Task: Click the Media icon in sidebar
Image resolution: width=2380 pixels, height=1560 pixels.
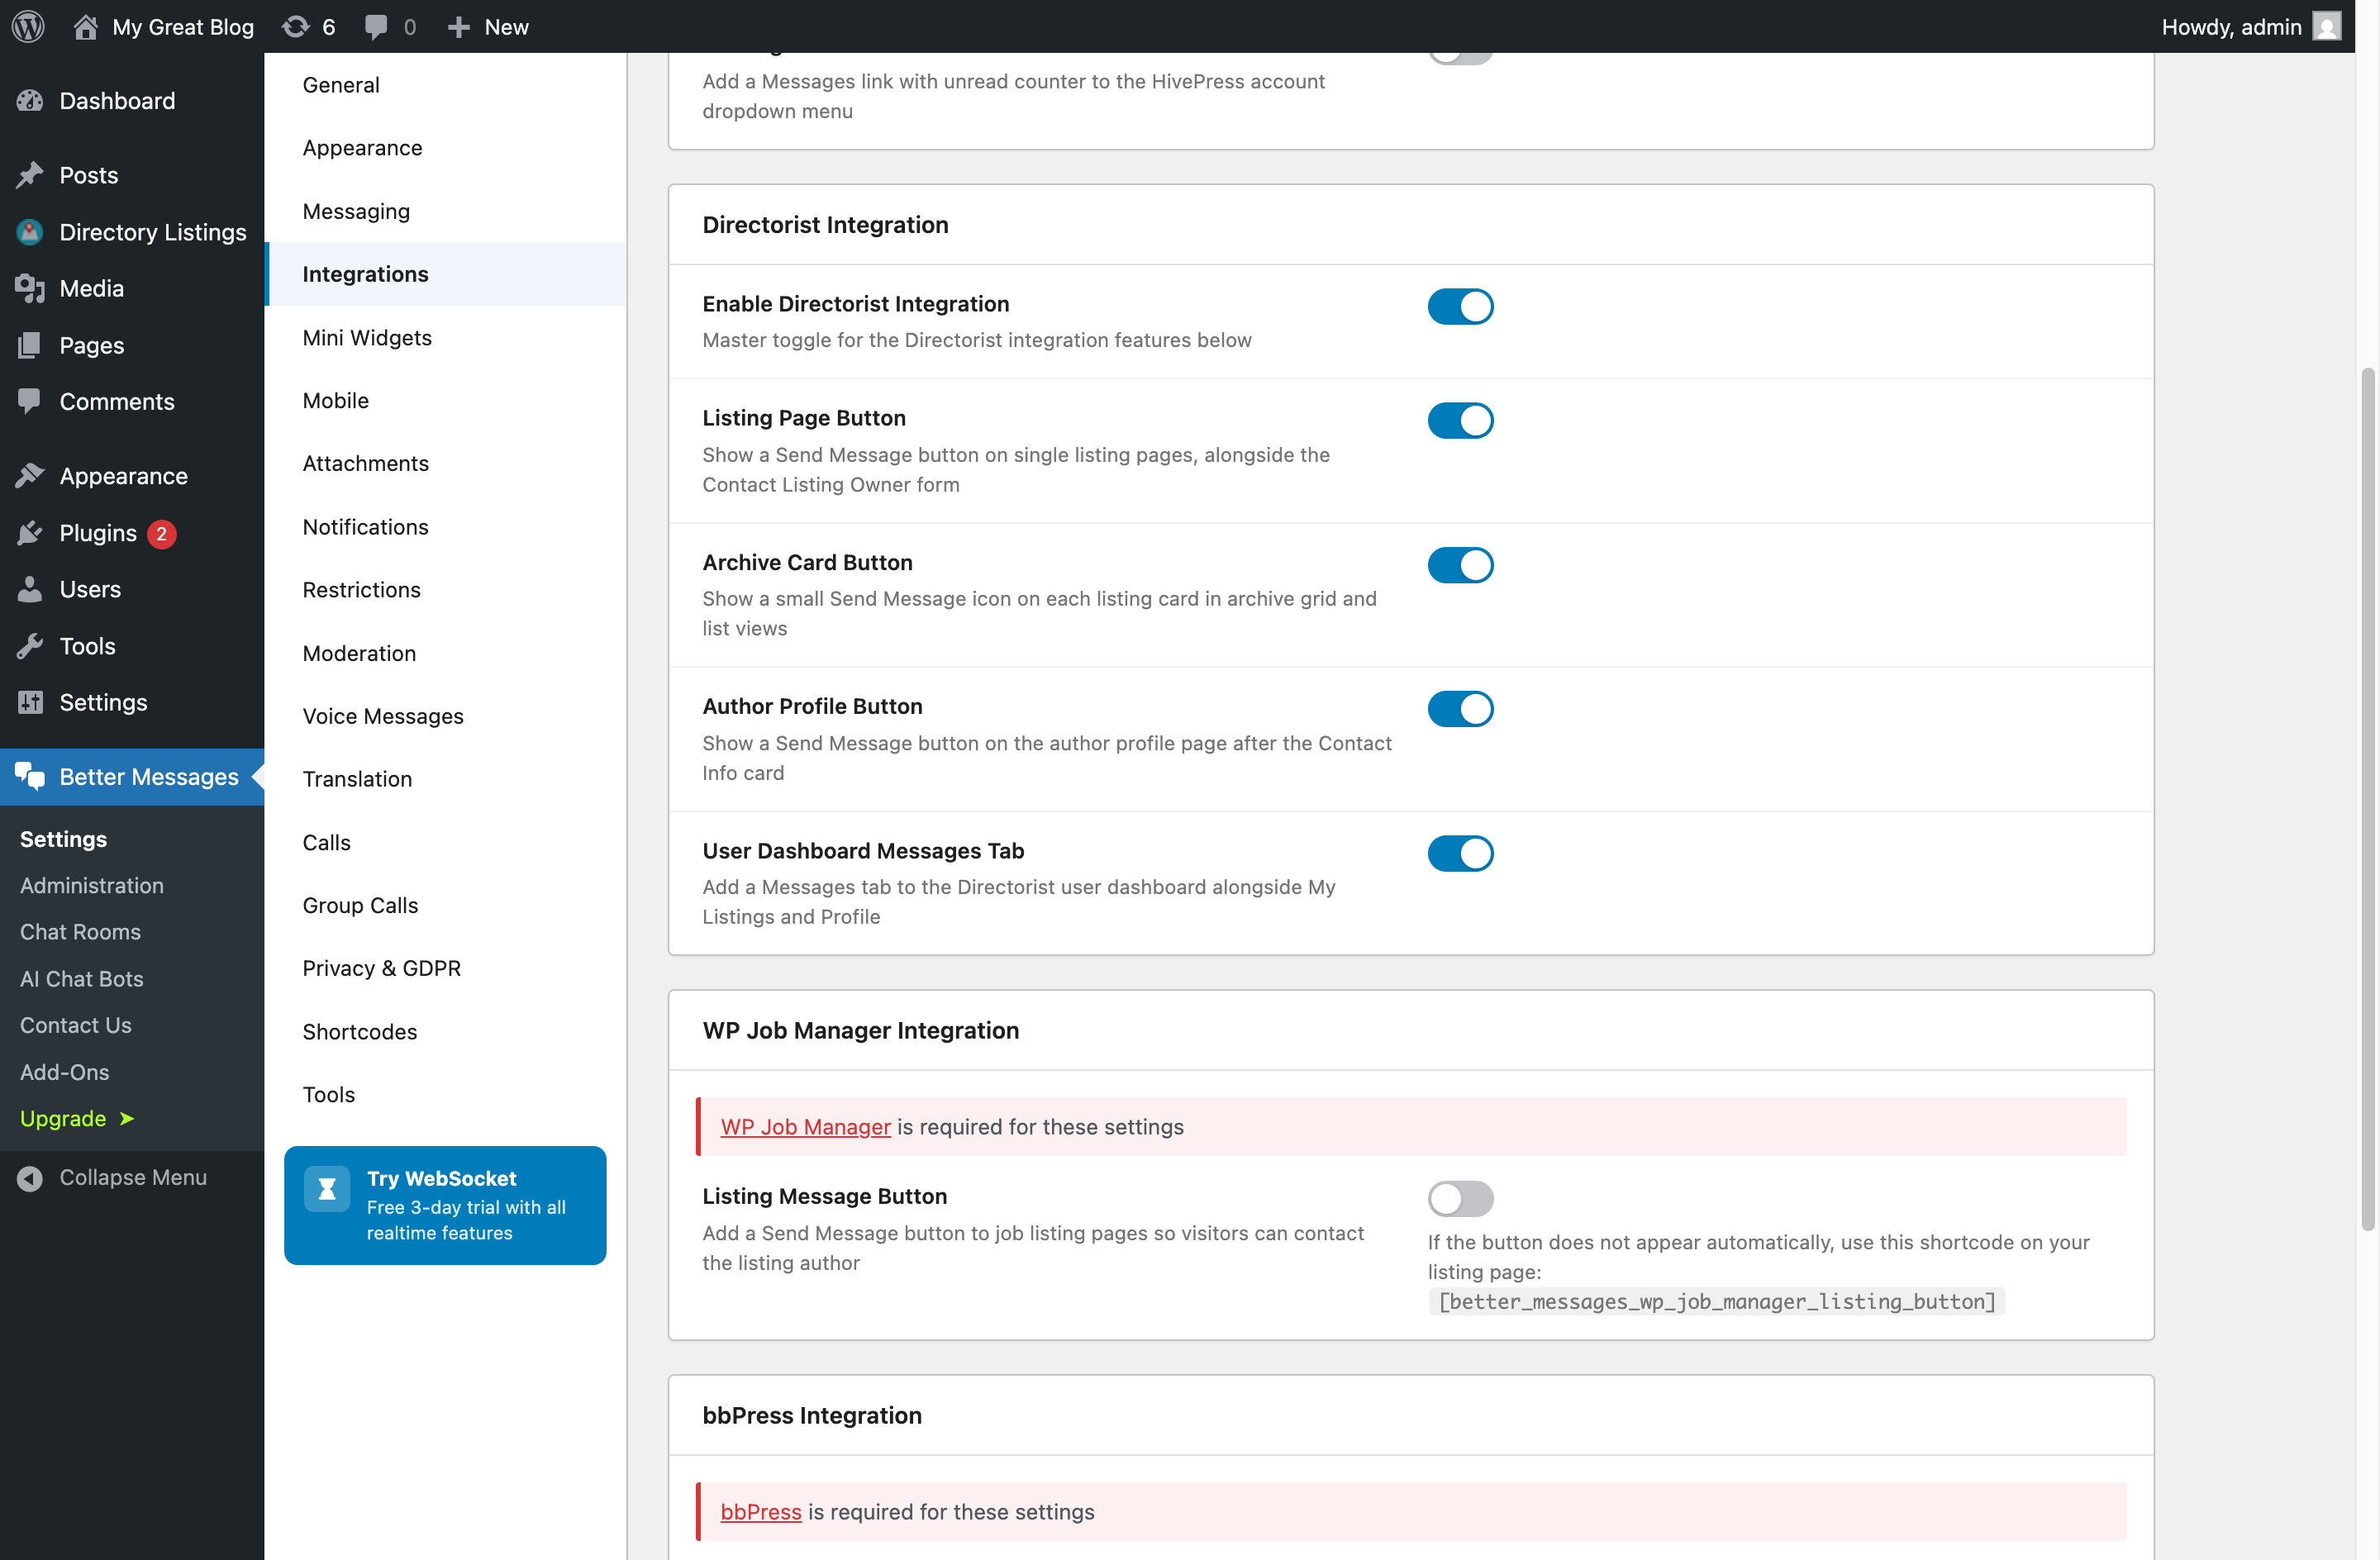Action: (30, 288)
